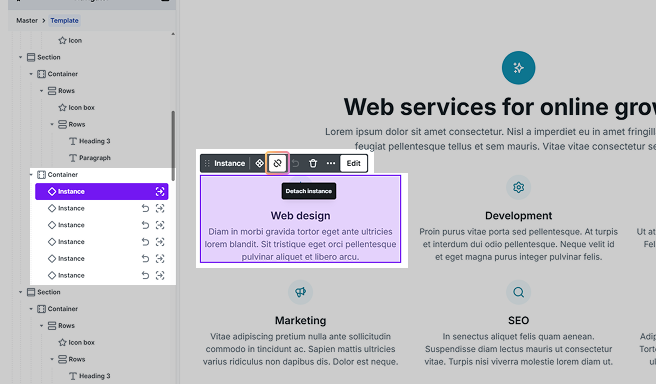Select the Icon row at the top of the tree
656x384 pixels.
[x=70, y=41]
